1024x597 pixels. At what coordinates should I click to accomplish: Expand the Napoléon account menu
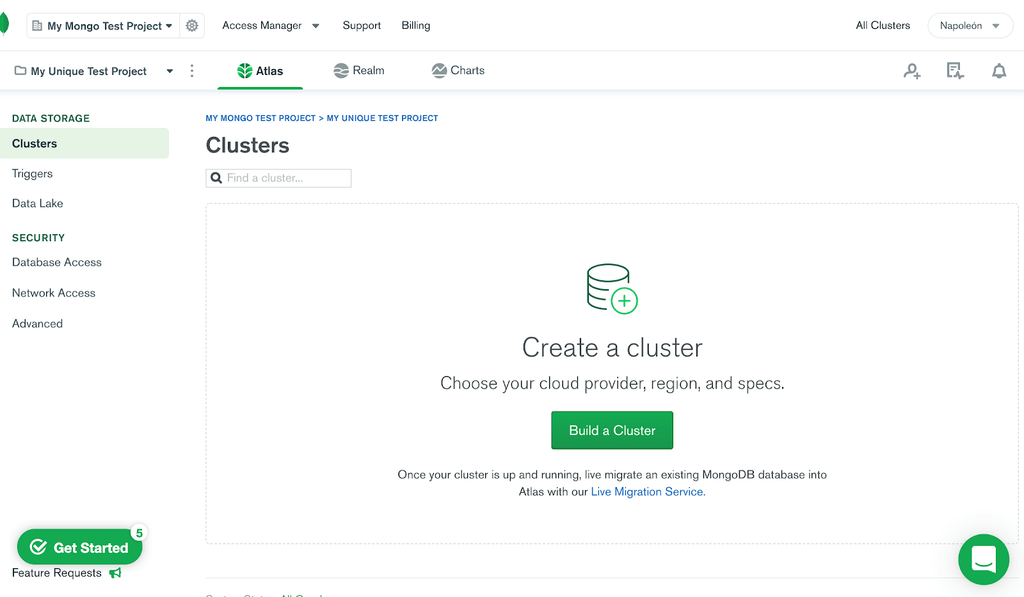969,25
